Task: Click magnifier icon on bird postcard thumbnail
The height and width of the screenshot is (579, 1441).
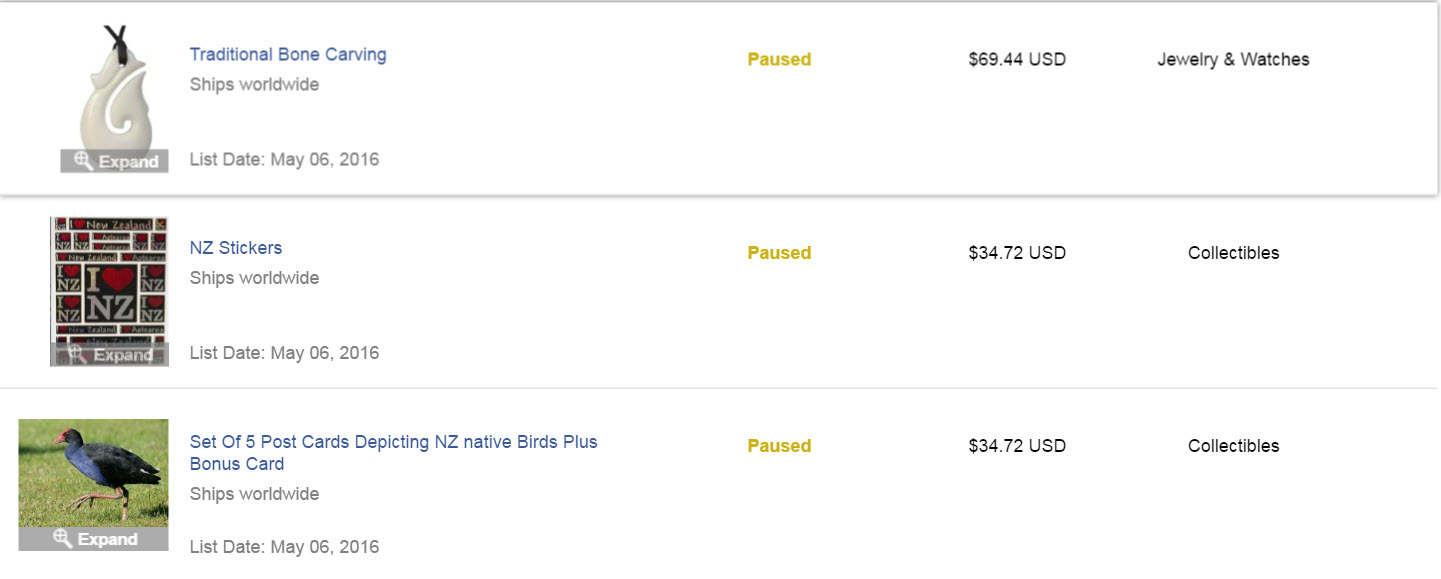Action: pyautogui.click(x=62, y=539)
